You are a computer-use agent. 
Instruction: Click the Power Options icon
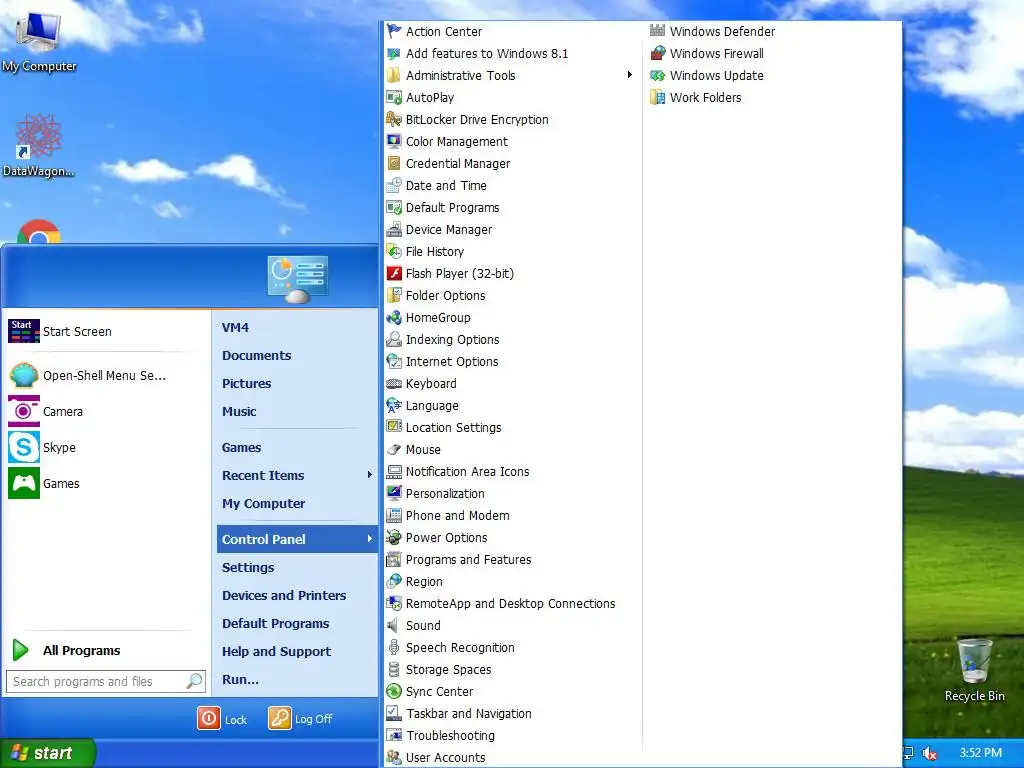tap(394, 537)
